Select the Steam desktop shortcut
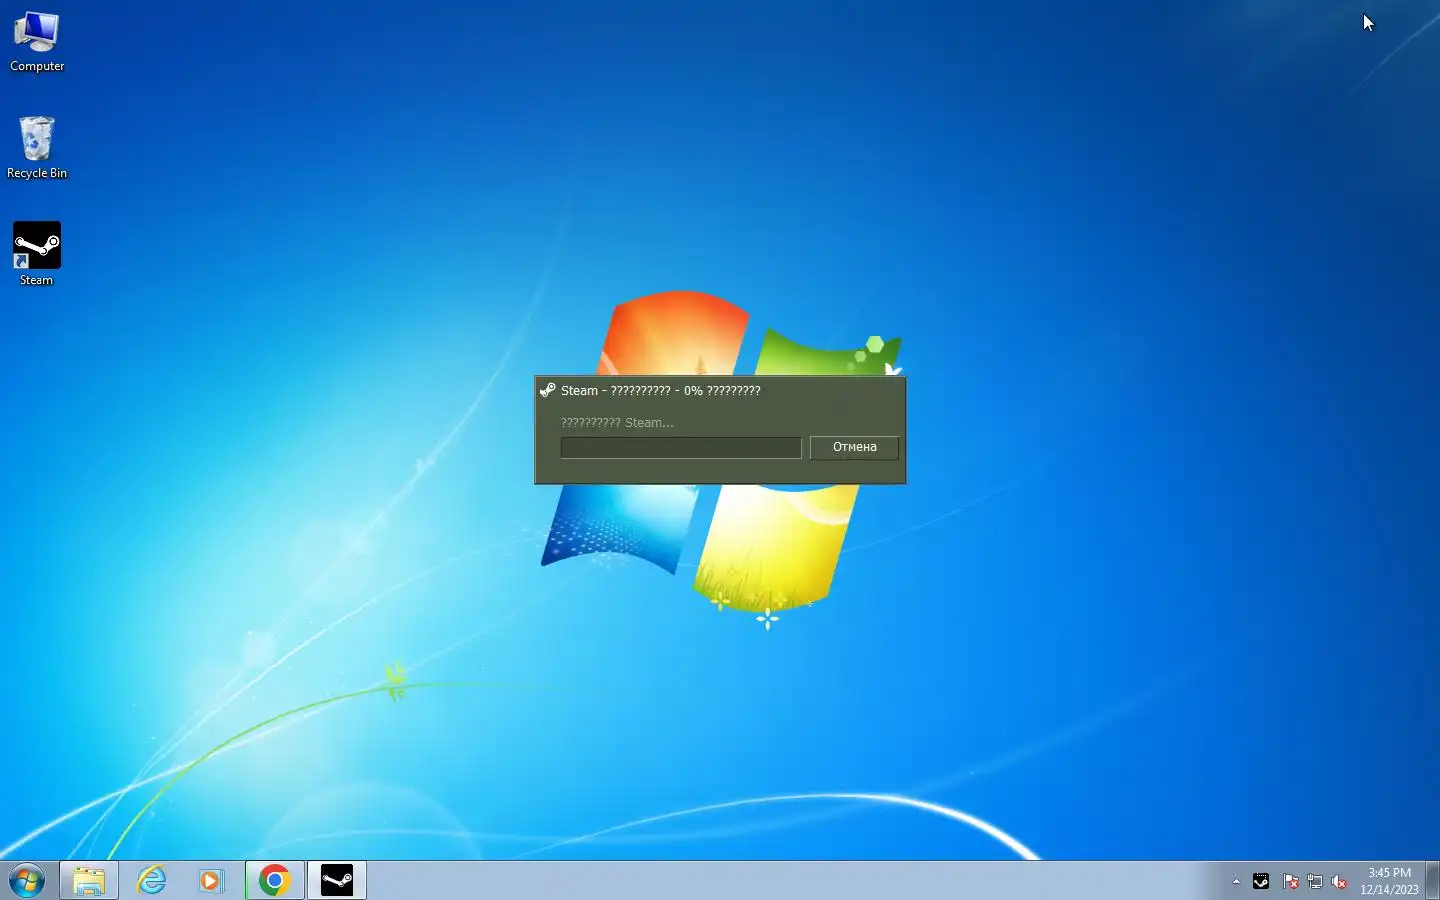The width and height of the screenshot is (1440, 900). coord(37,254)
